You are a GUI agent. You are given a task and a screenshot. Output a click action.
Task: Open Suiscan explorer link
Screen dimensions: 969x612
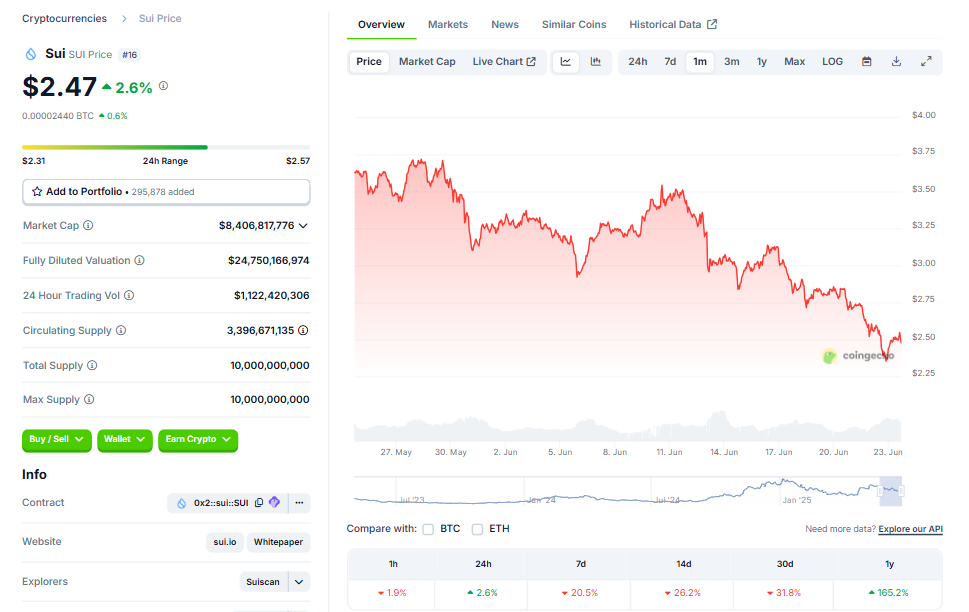(263, 582)
